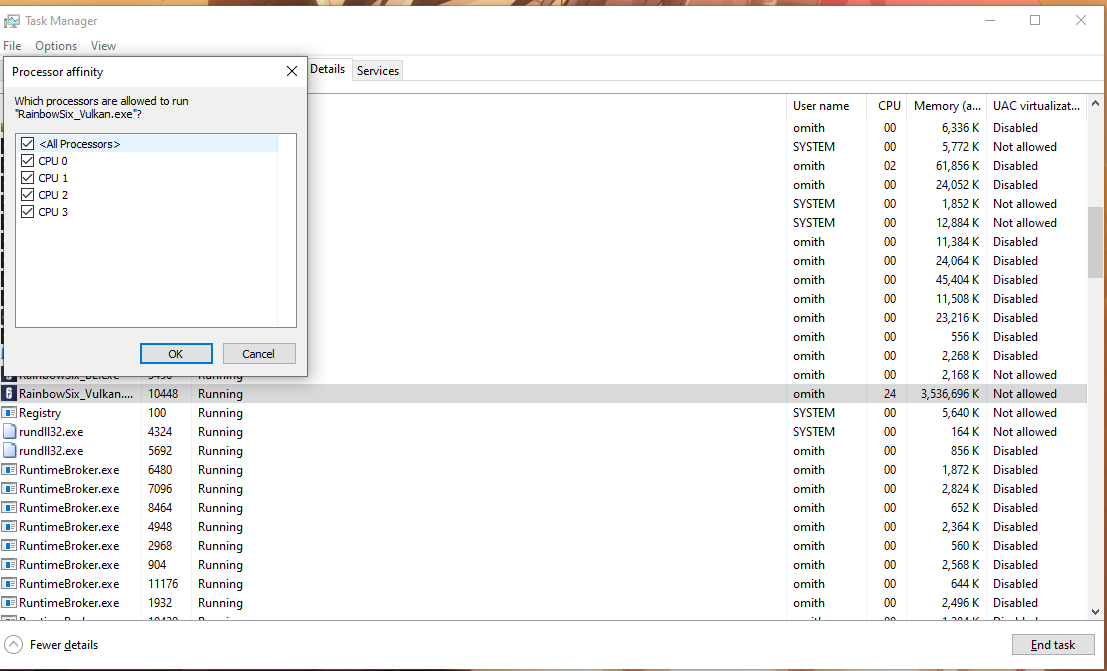Click the 164 K memory value

click(965, 432)
